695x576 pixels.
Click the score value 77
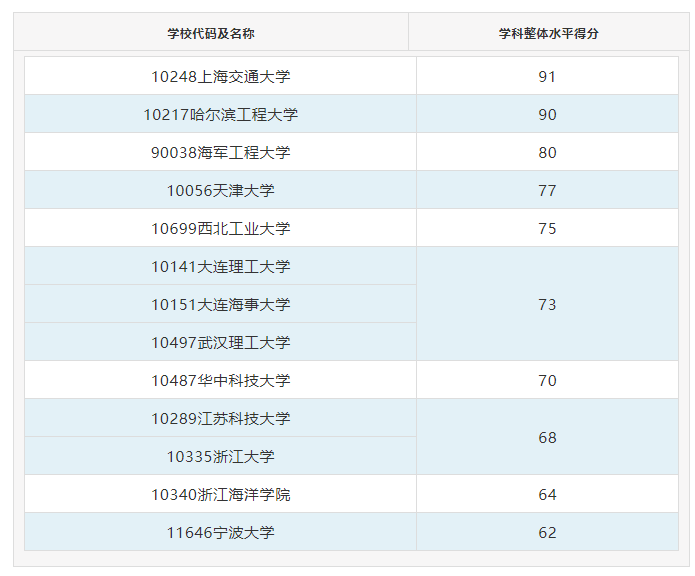pos(547,191)
